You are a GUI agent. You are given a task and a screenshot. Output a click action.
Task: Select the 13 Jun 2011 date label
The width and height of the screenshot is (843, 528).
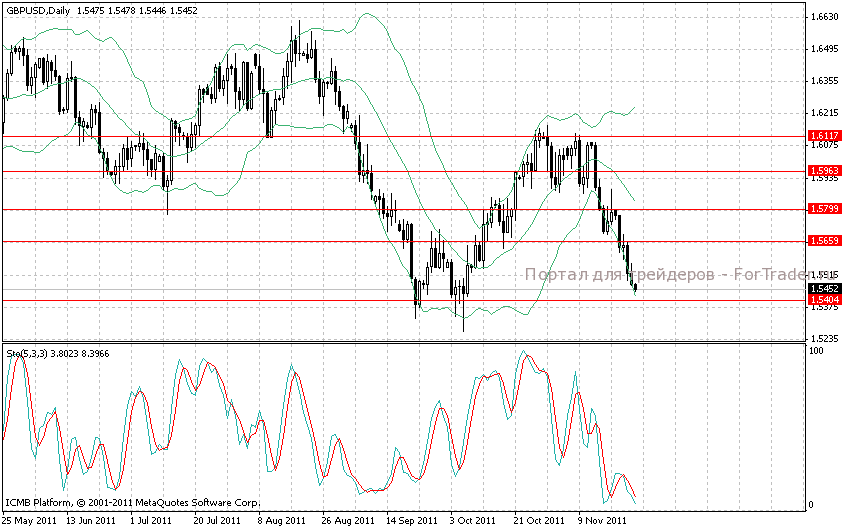(91, 520)
